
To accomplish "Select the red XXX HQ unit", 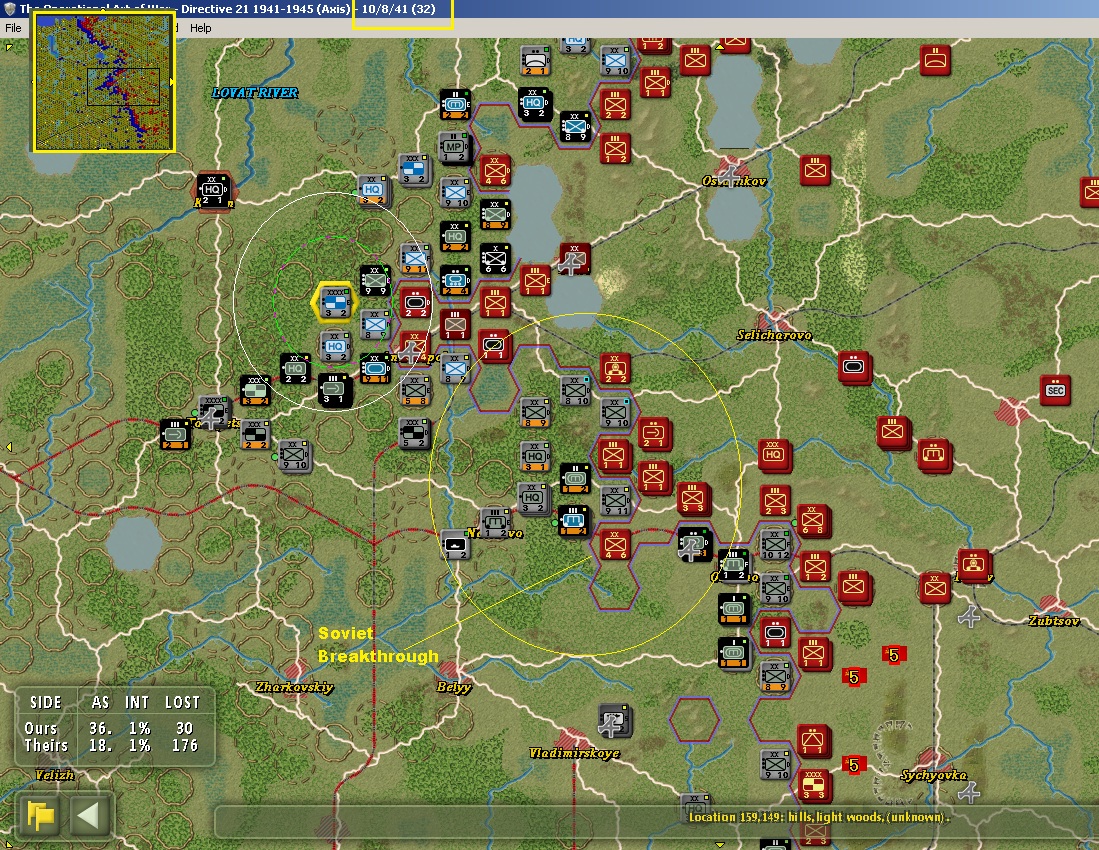I will [774, 455].
